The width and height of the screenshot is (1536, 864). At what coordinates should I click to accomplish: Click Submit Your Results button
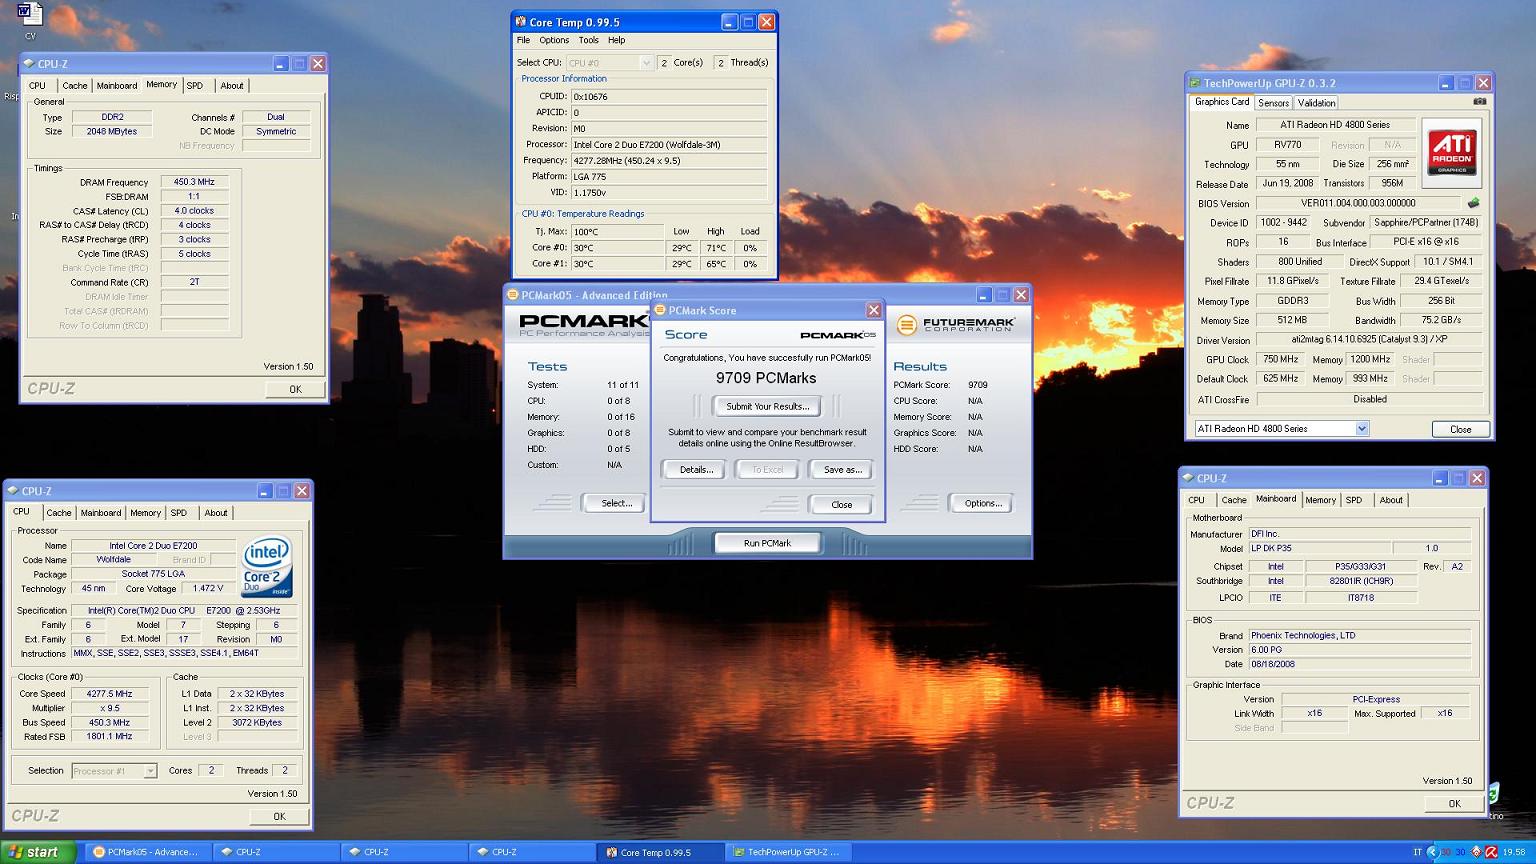(767, 406)
